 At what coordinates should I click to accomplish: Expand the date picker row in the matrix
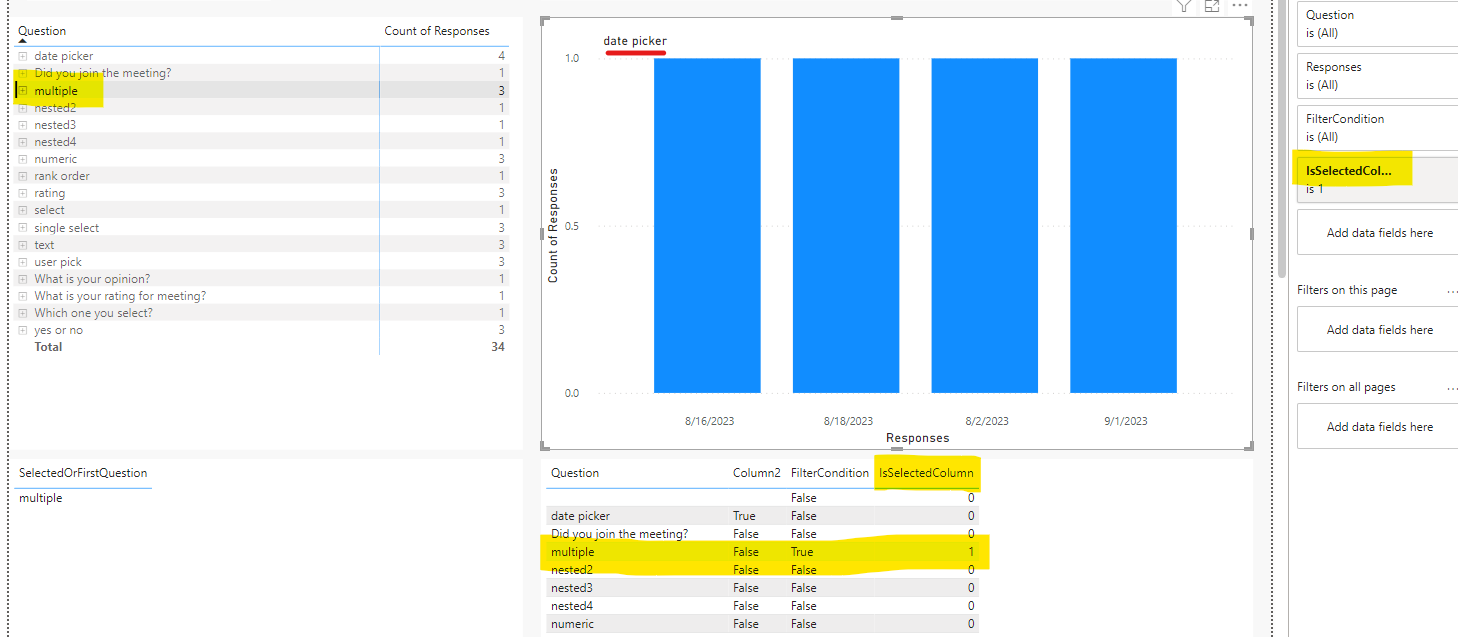23,56
